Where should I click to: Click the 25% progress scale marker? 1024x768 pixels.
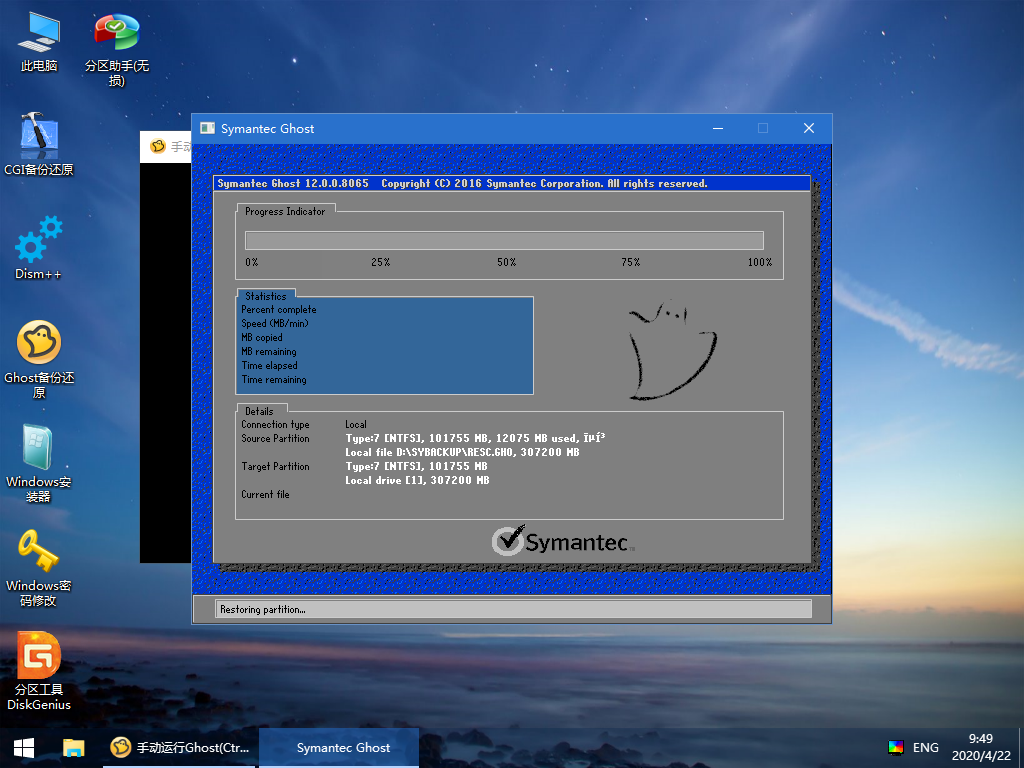point(380,262)
